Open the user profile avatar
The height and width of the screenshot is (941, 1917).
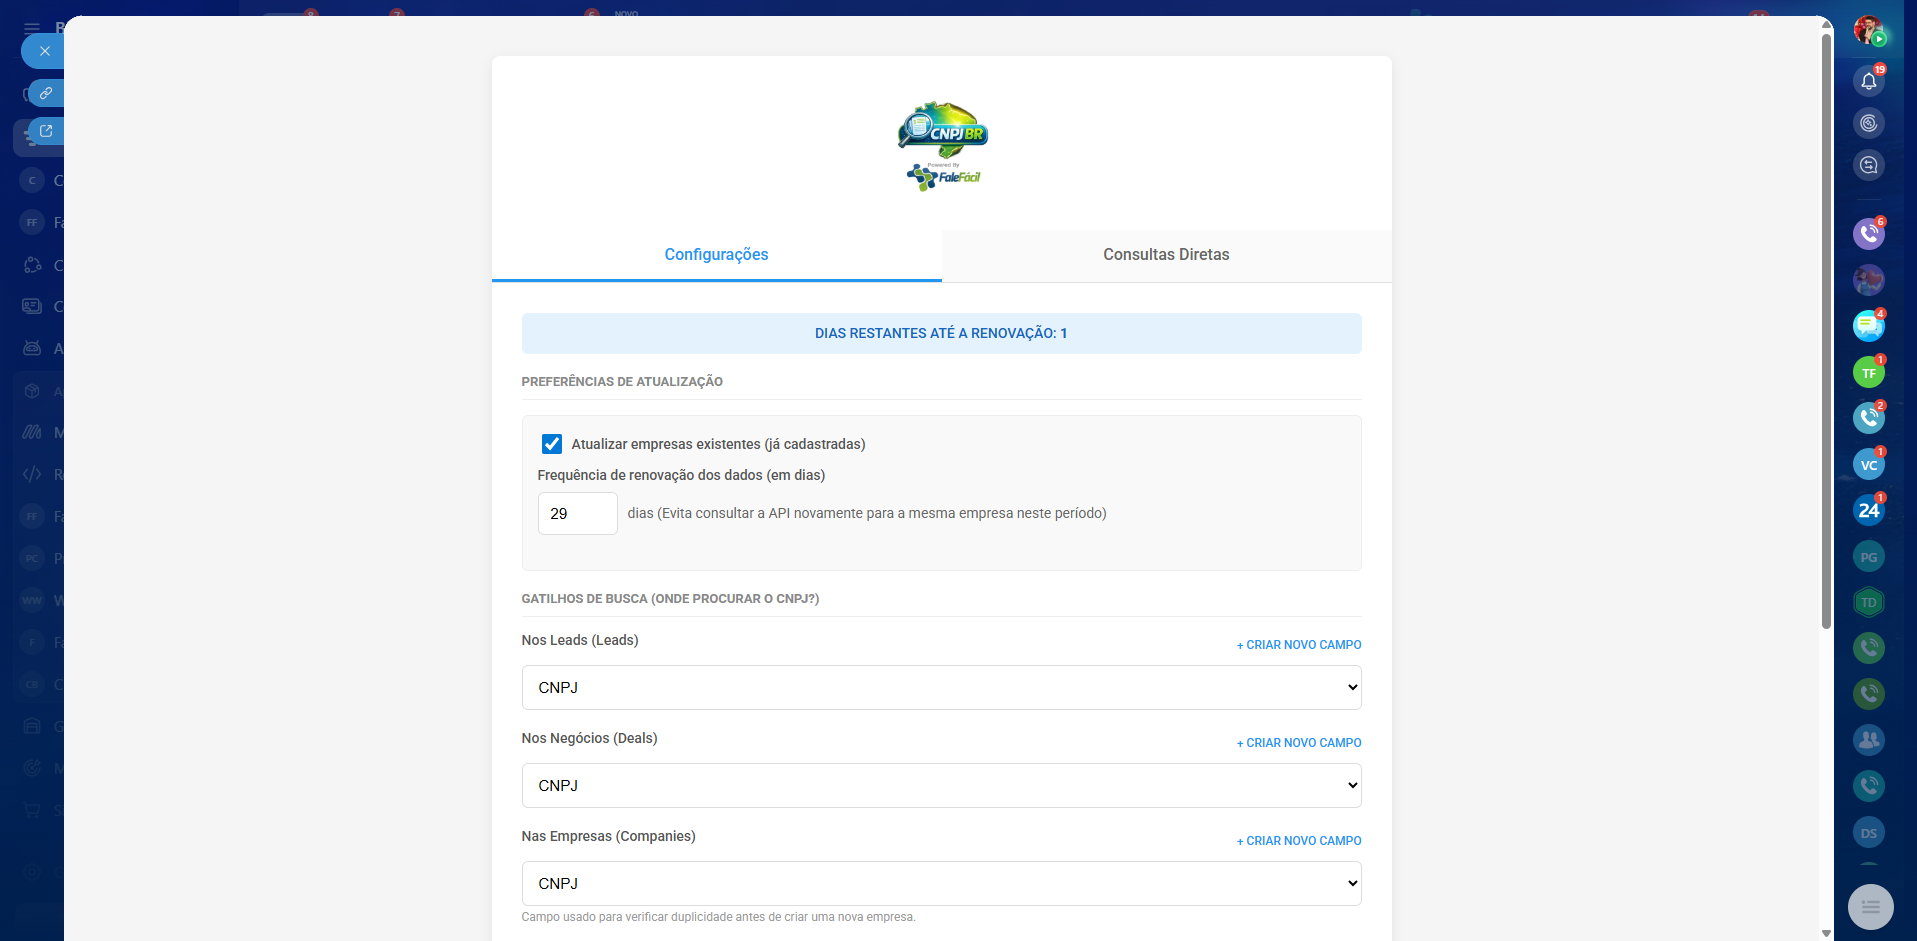1868,31
